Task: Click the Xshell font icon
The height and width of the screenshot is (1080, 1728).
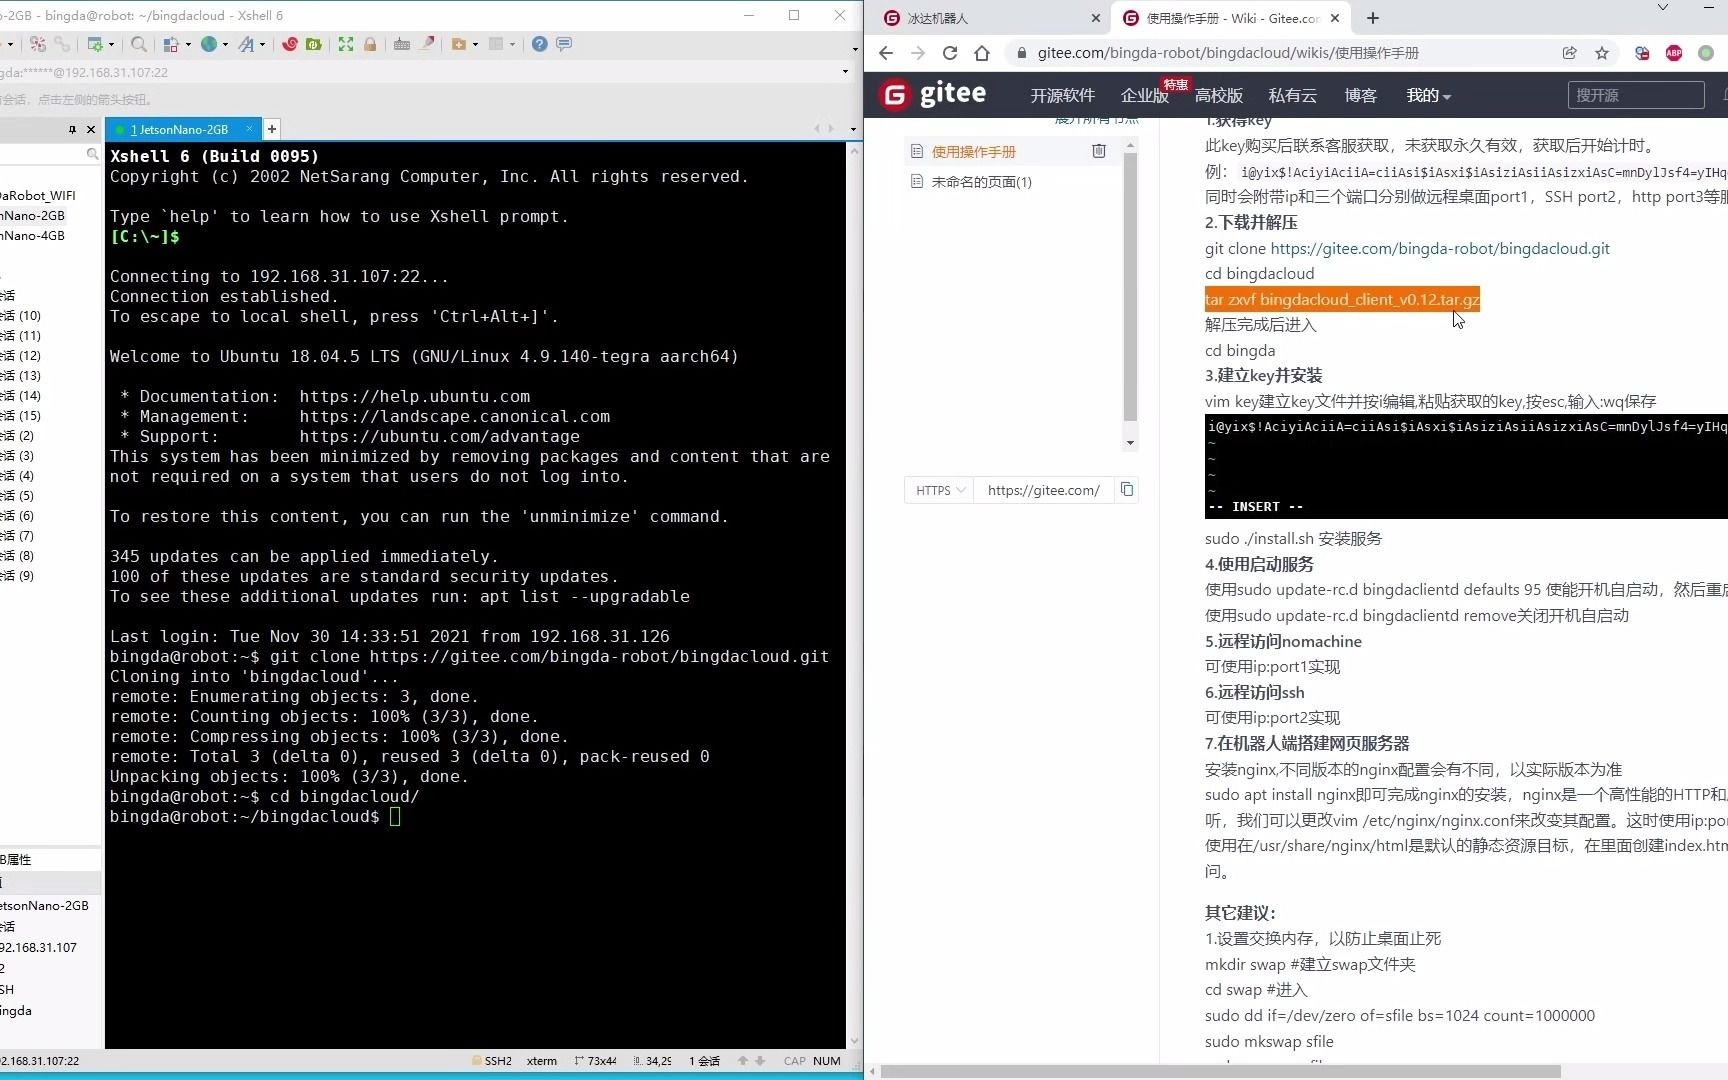Action: click(x=246, y=44)
